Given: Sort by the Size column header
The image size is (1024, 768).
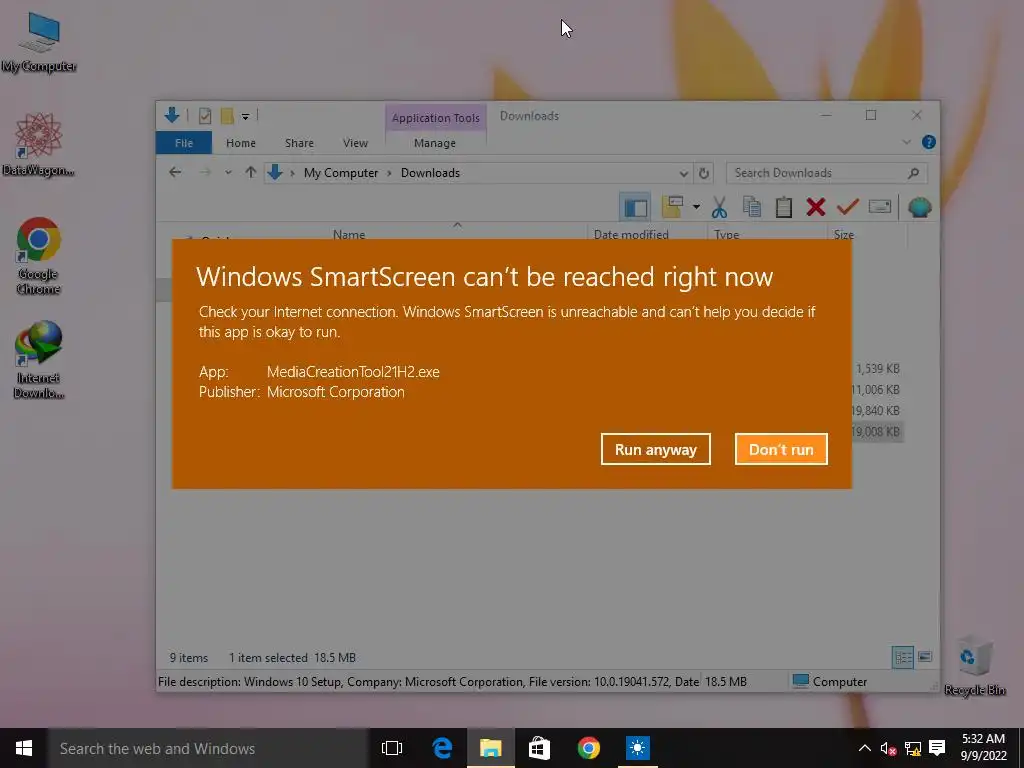Looking at the screenshot, I should click(844, 234).
